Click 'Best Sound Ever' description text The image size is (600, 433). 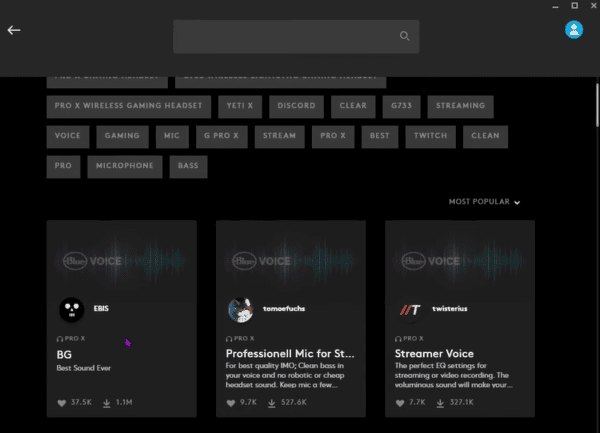(84, 368)
